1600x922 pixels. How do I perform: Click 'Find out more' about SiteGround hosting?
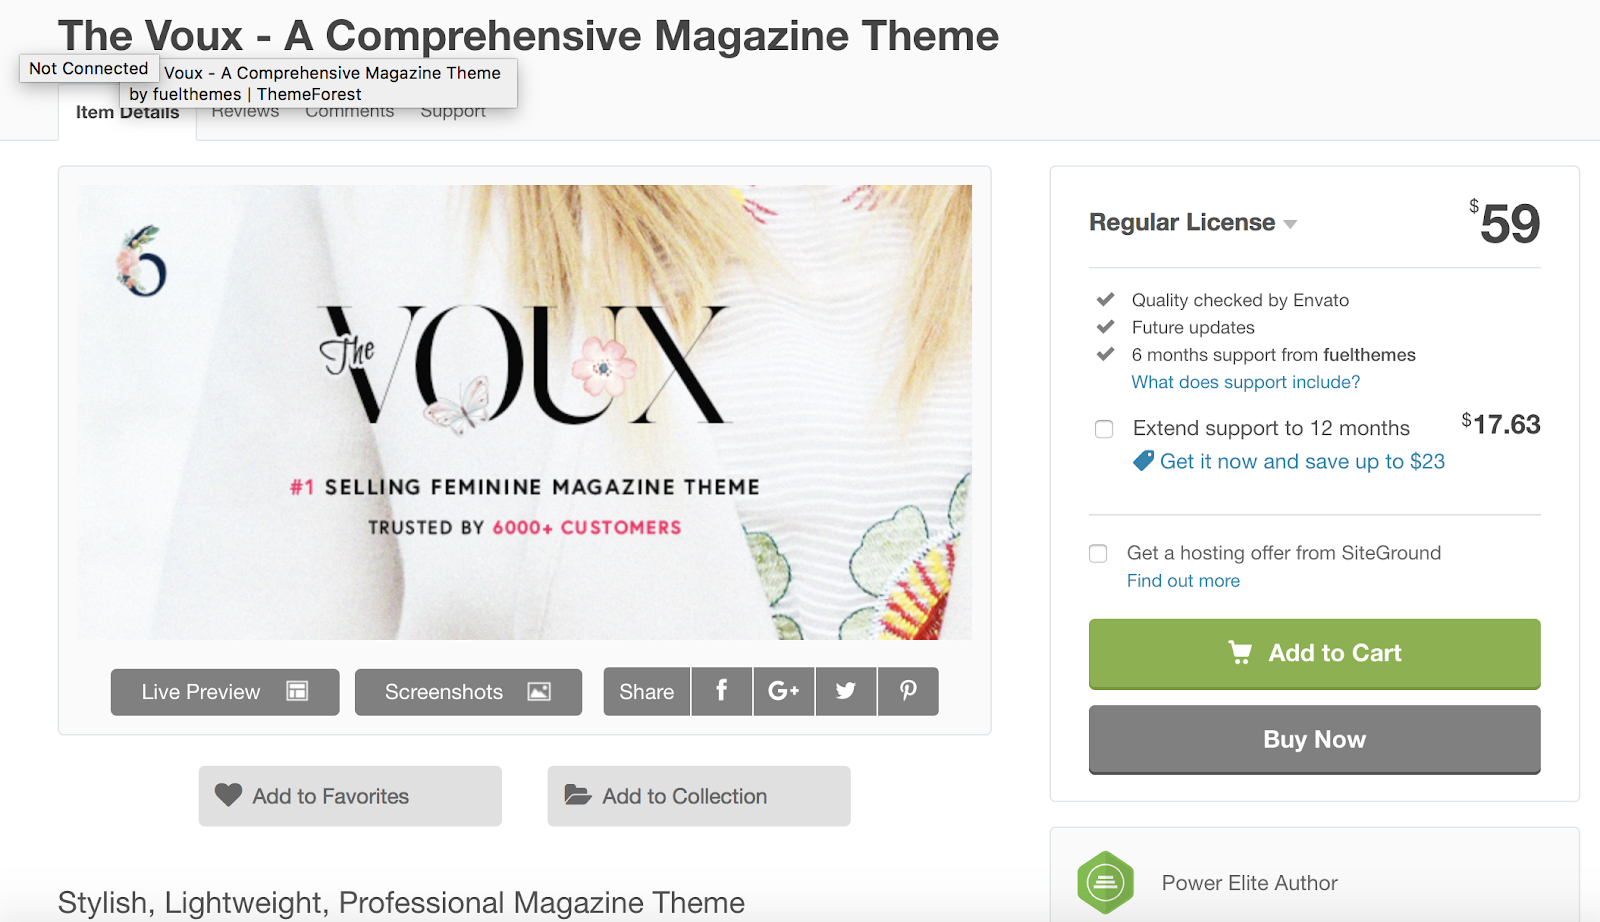(1183, 581)
